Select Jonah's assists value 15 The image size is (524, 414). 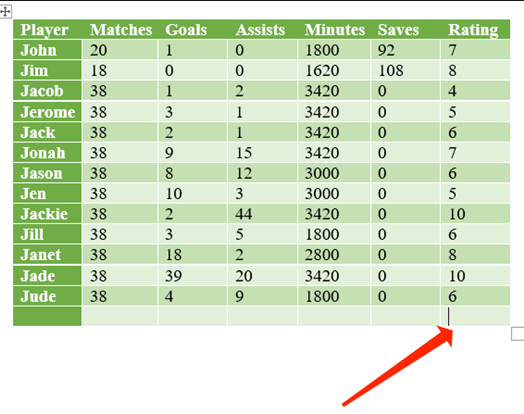click(x=243, y=153)
